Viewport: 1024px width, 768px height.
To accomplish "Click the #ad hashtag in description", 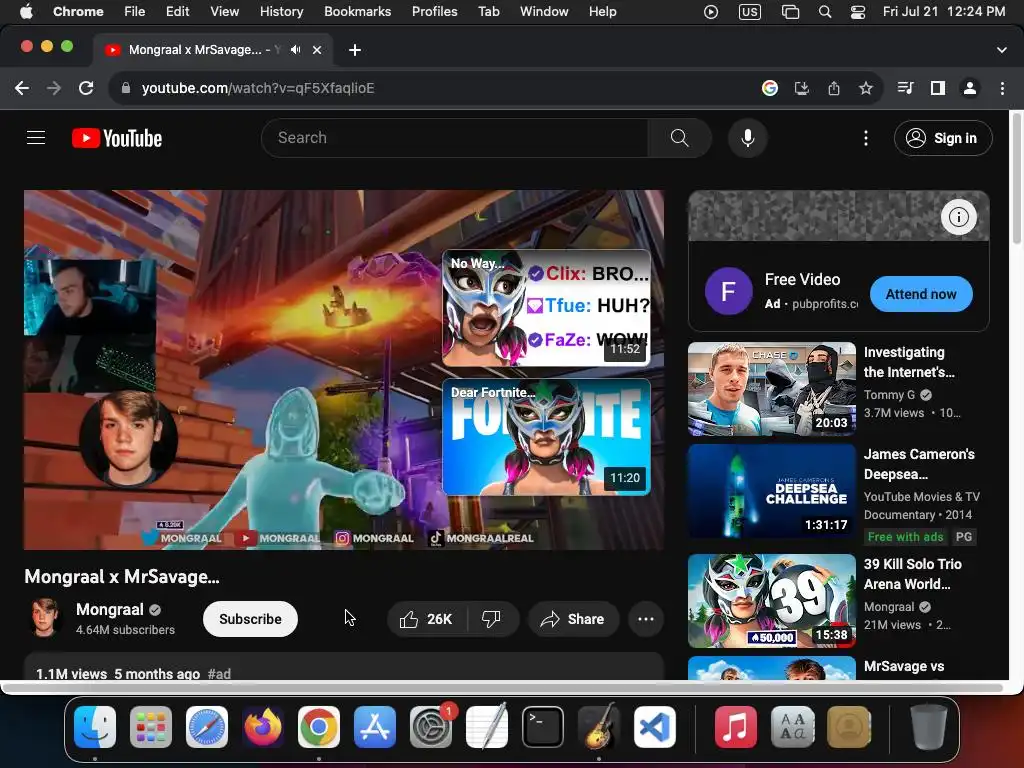I will 219,674.
